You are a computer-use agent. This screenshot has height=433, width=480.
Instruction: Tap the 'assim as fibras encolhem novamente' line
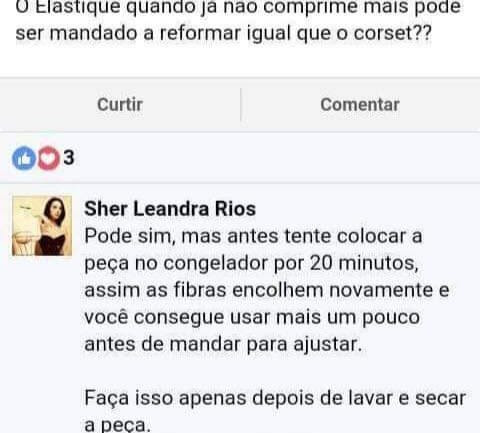(267, 290)
